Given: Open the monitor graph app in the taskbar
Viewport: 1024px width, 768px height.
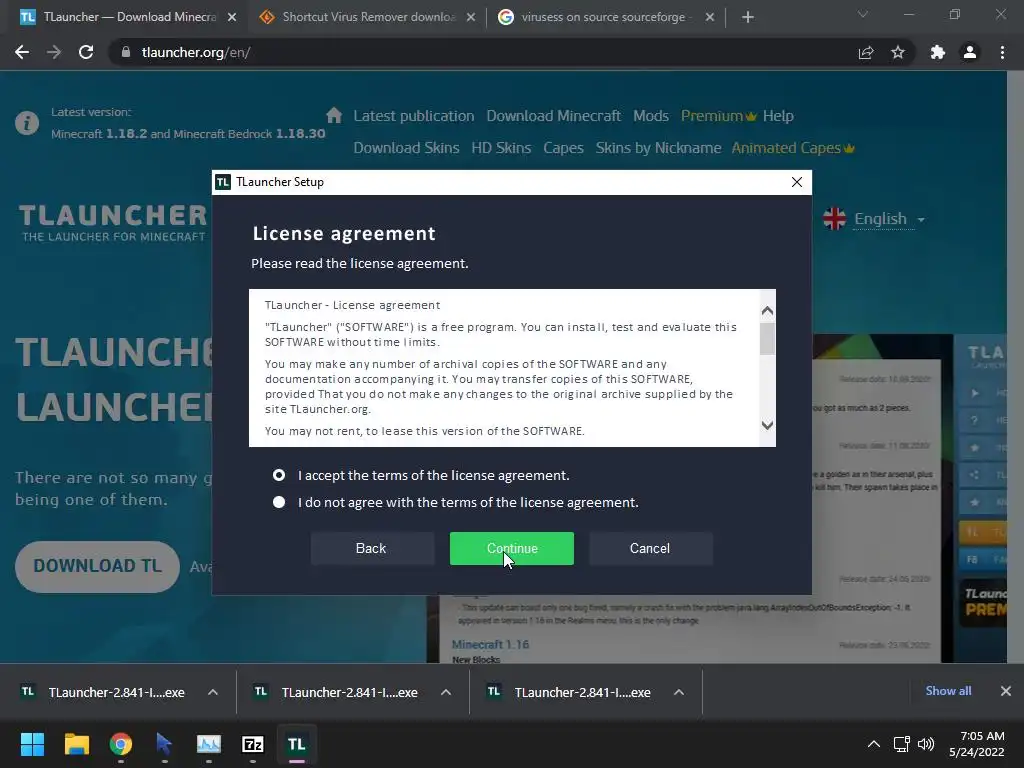Looking at the screenshot, I should click(209, 744).
